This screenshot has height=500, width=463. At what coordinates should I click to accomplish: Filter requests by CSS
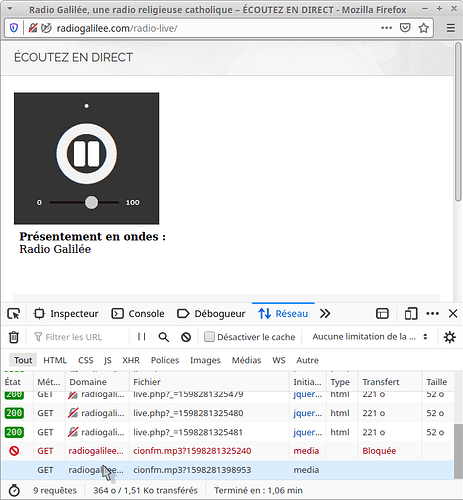(86, 360)
